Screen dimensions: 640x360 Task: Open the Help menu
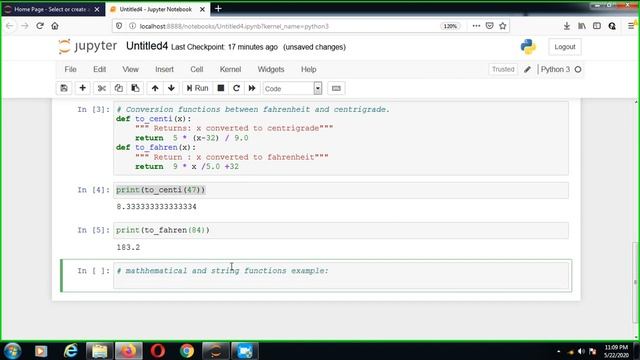309,69
